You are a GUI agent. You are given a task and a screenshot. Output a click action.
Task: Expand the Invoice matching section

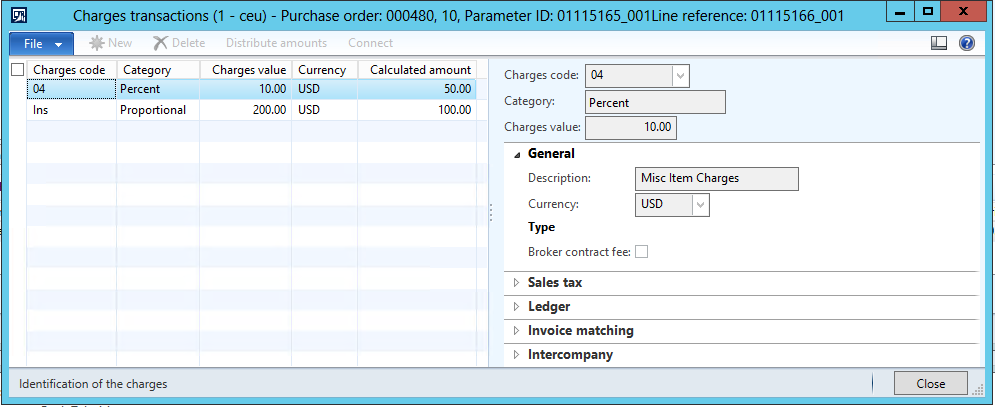580,331
